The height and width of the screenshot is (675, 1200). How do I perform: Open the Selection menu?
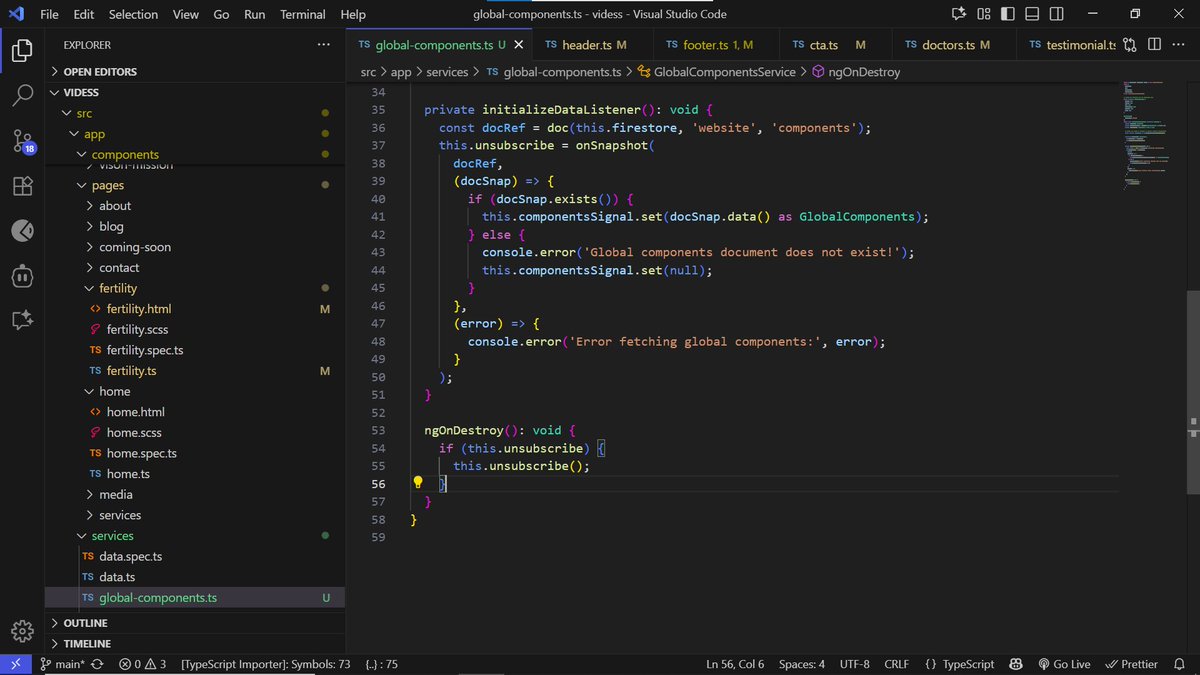(133, 14)
